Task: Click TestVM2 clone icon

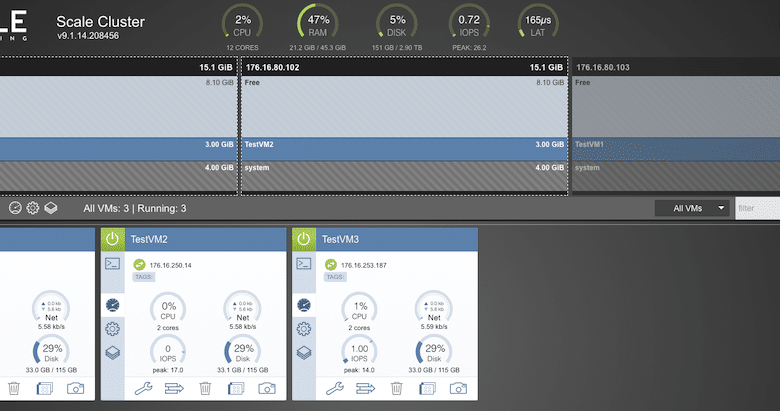Action: click(x=236, y=388)
